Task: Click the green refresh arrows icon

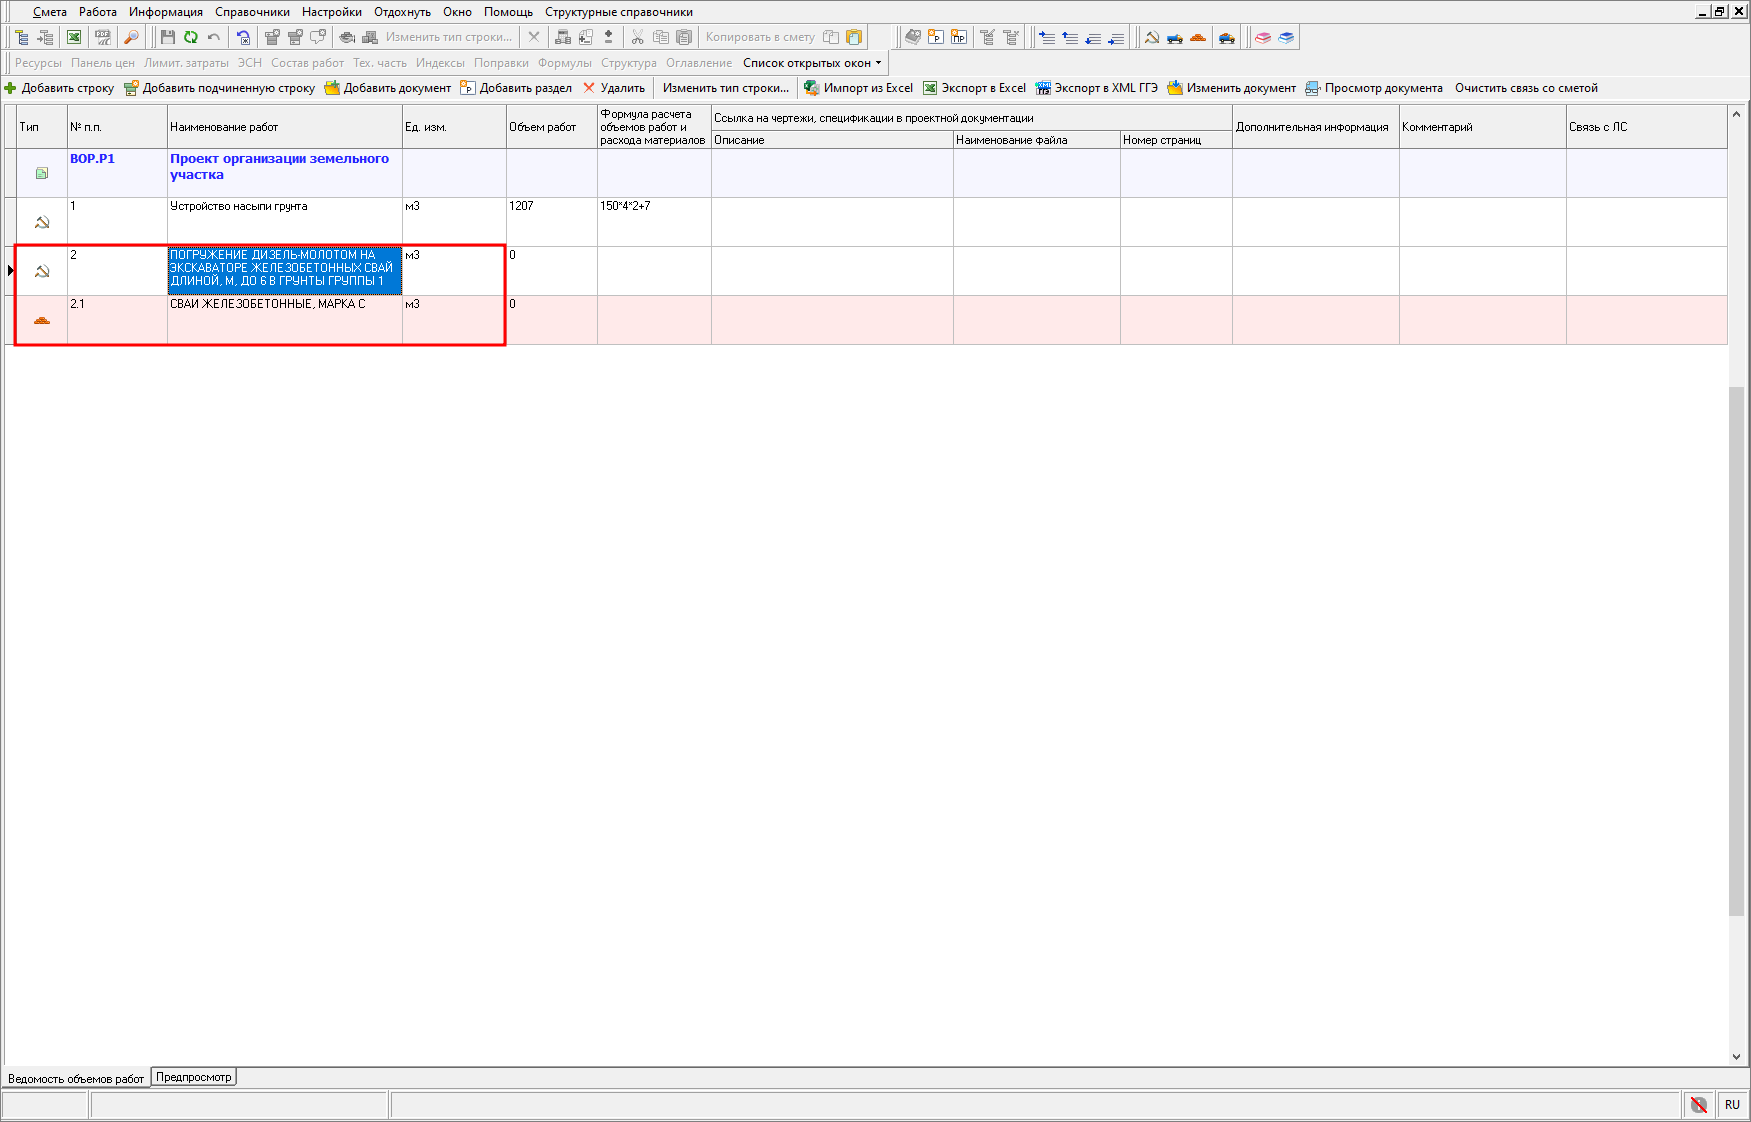Action: click(x=190, y=37)
